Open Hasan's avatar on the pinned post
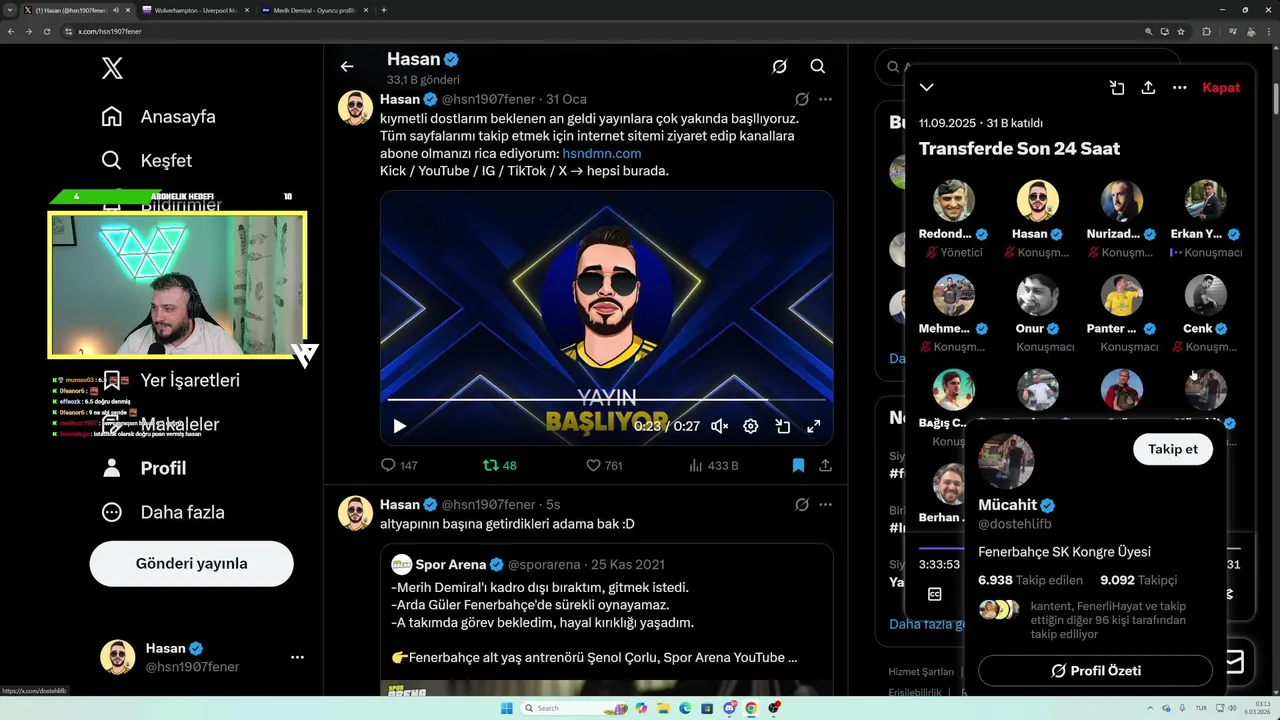Screen dimensions: 1280x720 (x=355, y=107)
